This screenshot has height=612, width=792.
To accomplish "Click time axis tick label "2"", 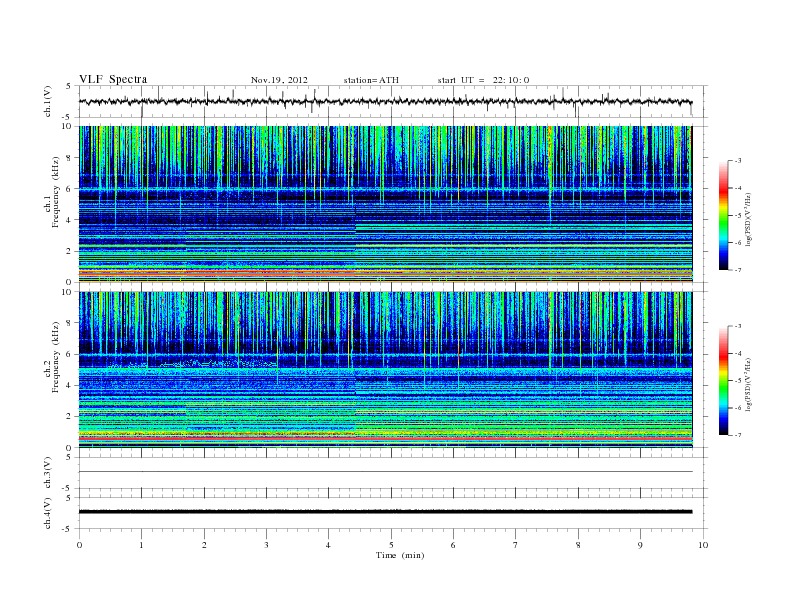I will point(204,545).
